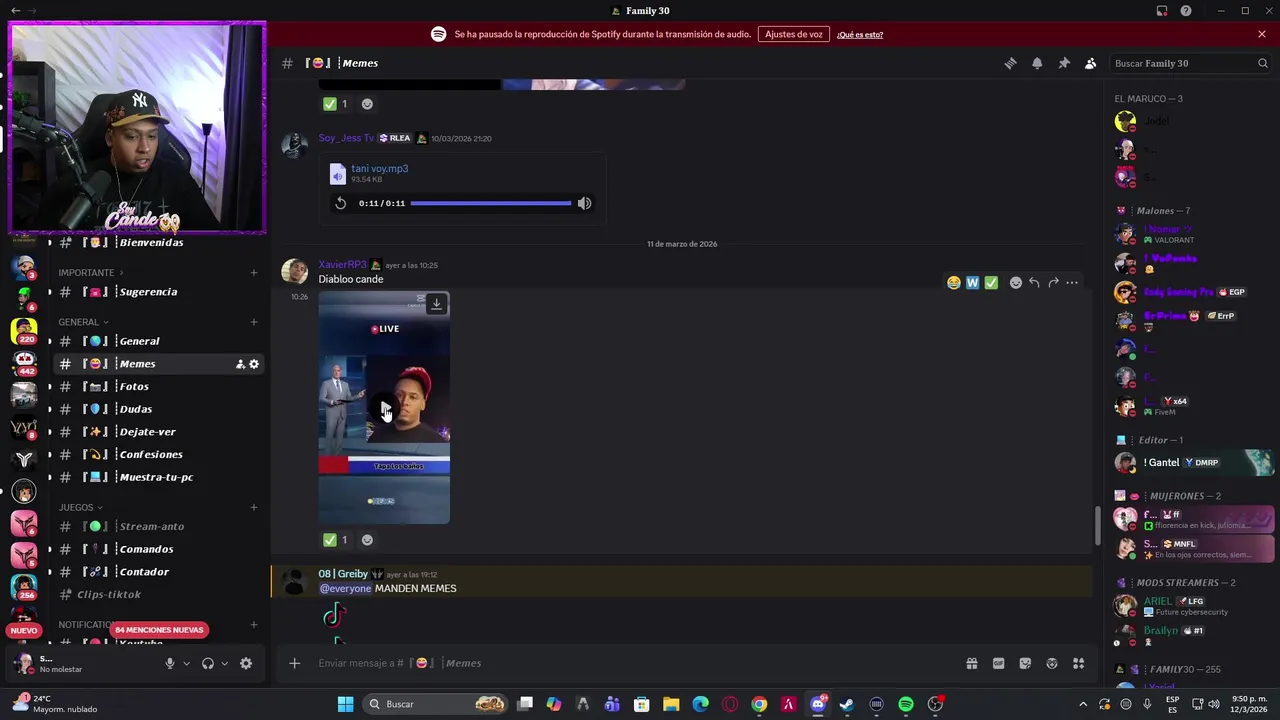Add reaction next to check mark under video

pos(367,540)
